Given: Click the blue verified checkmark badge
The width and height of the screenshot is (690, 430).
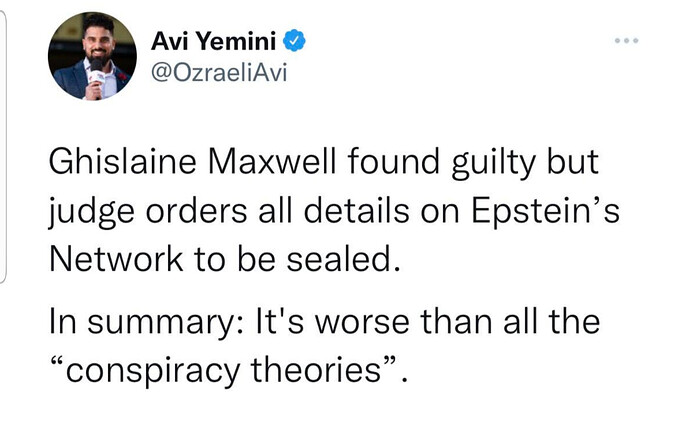Looking at the screenshot, I should [294, 40].
